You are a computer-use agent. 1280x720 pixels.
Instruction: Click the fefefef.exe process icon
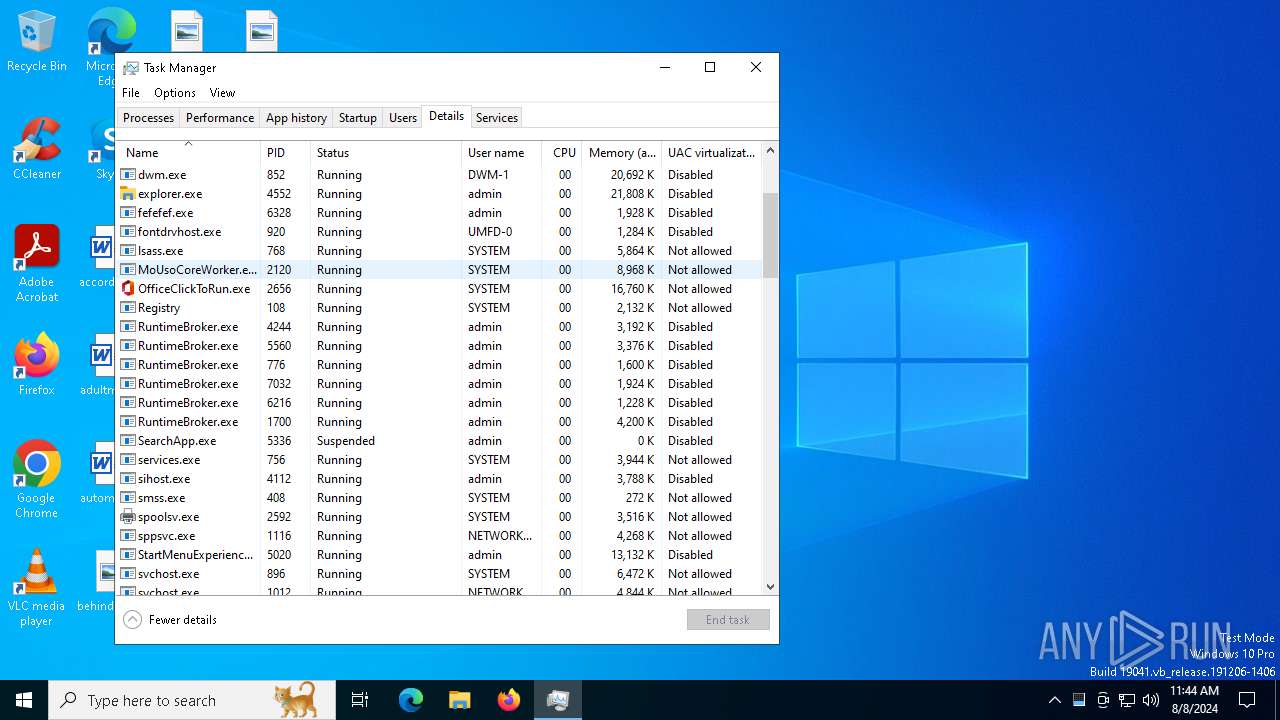[x=128, y=213]
